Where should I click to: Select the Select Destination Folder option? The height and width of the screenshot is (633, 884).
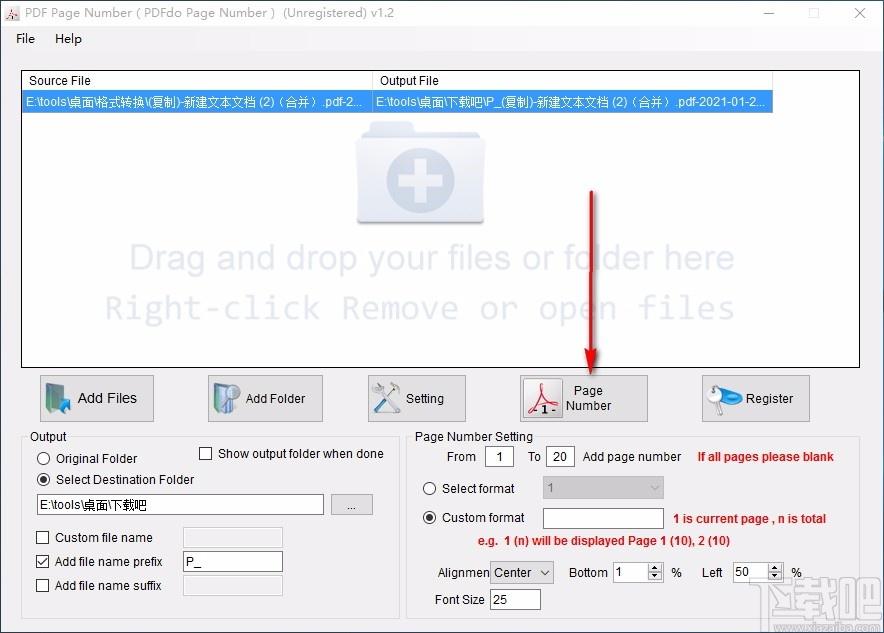tap(43, 480)
